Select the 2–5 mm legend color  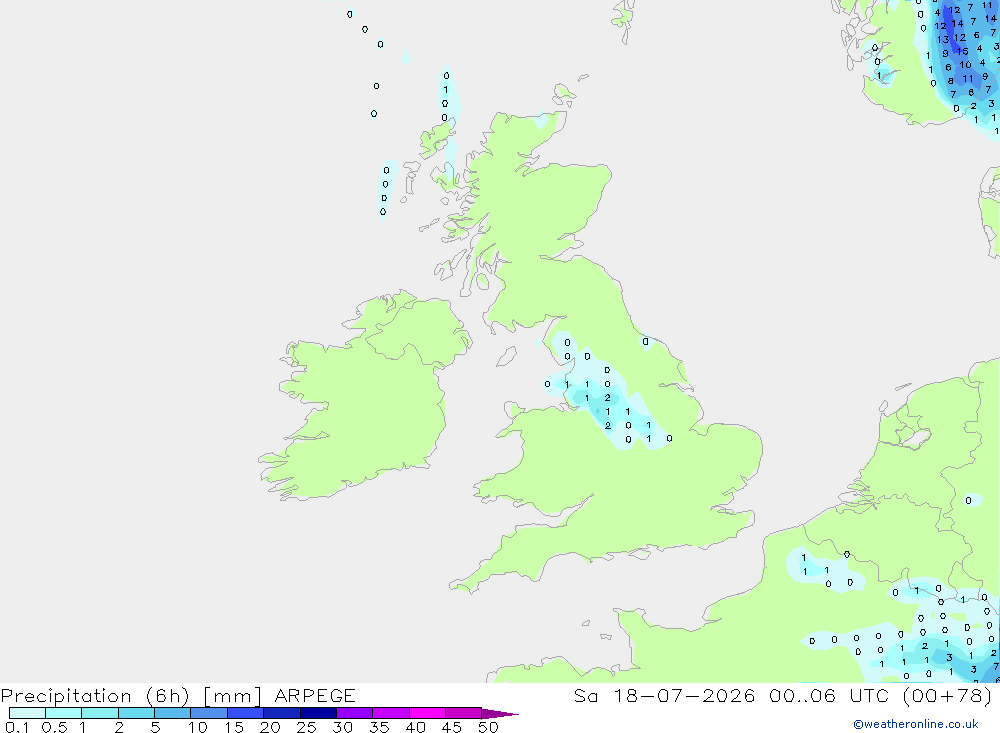(136, 713)
